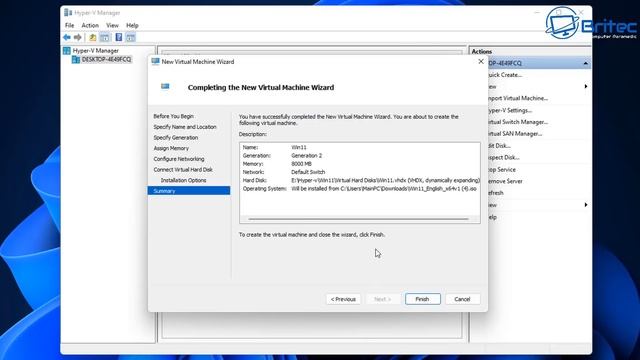Collapse the DESKTOP-4E49FCQ actions section arrow

coord(585,63)
